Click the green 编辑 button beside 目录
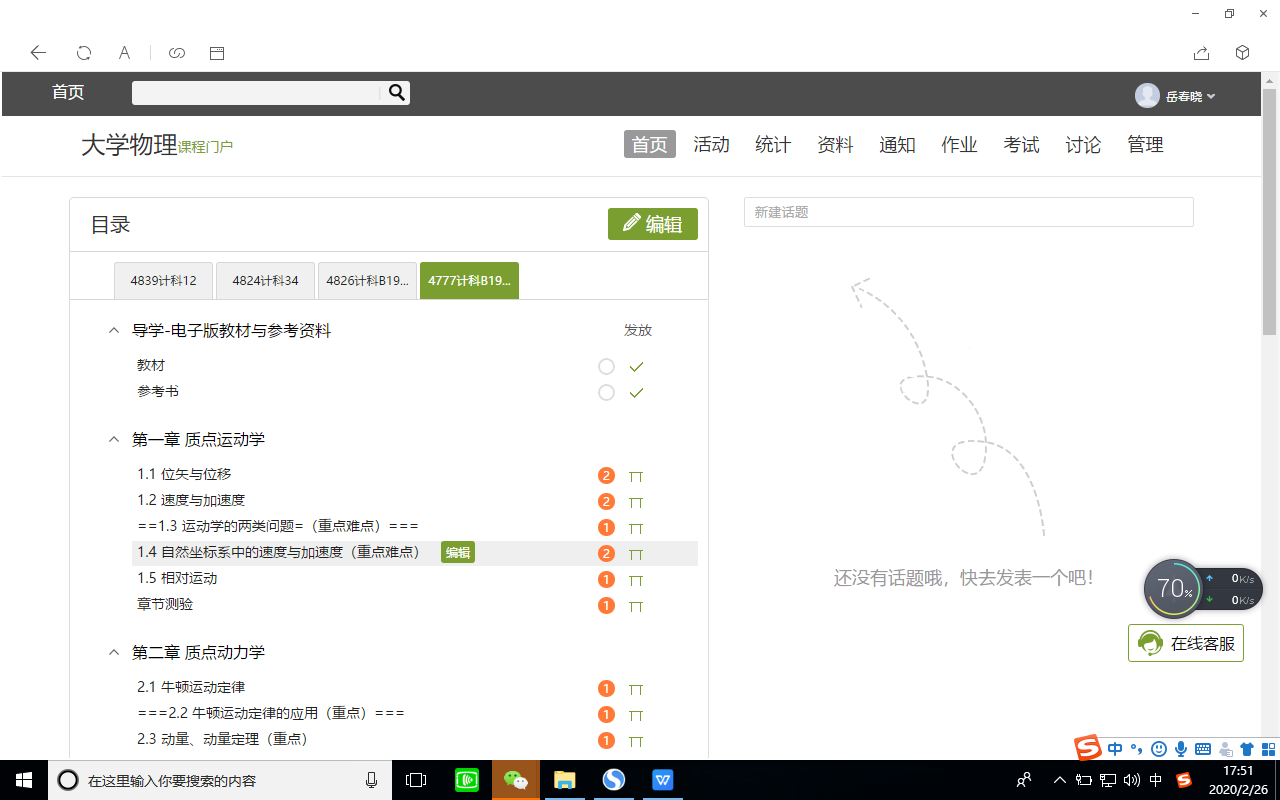This screenshot has width=1280, height=800. [652, 224]
